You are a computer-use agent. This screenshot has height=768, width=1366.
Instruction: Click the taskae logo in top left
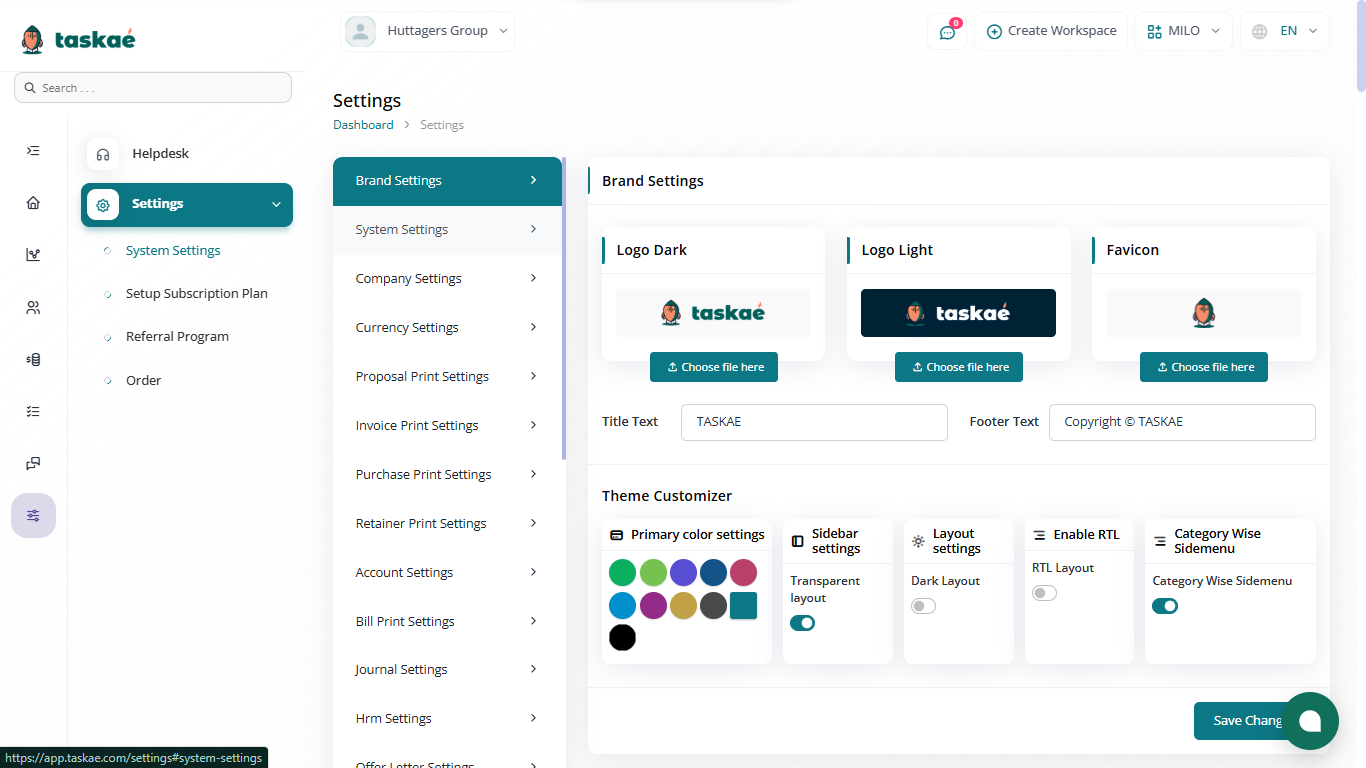point(78,39)
